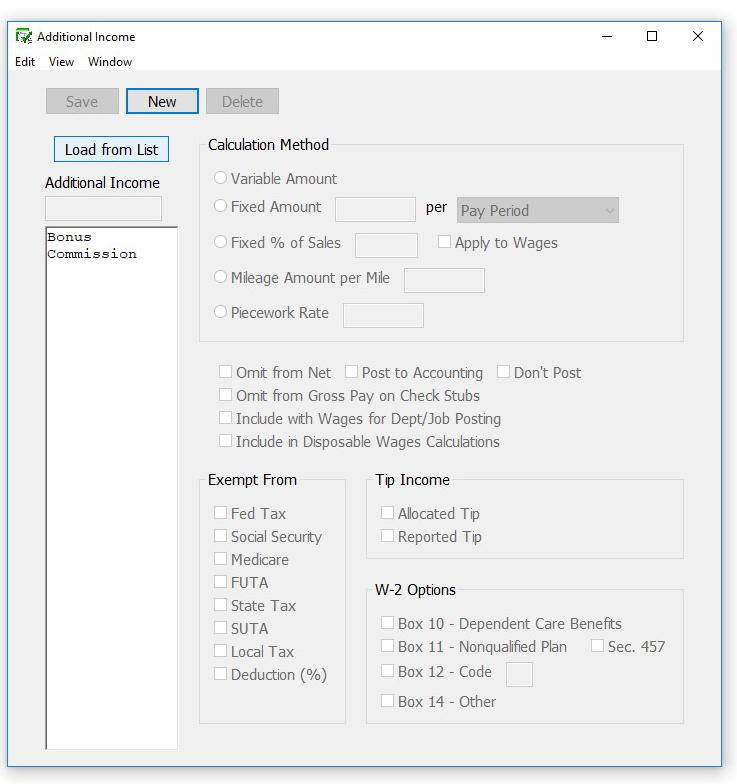
Task: Click the New button
Action: point(162,101)
